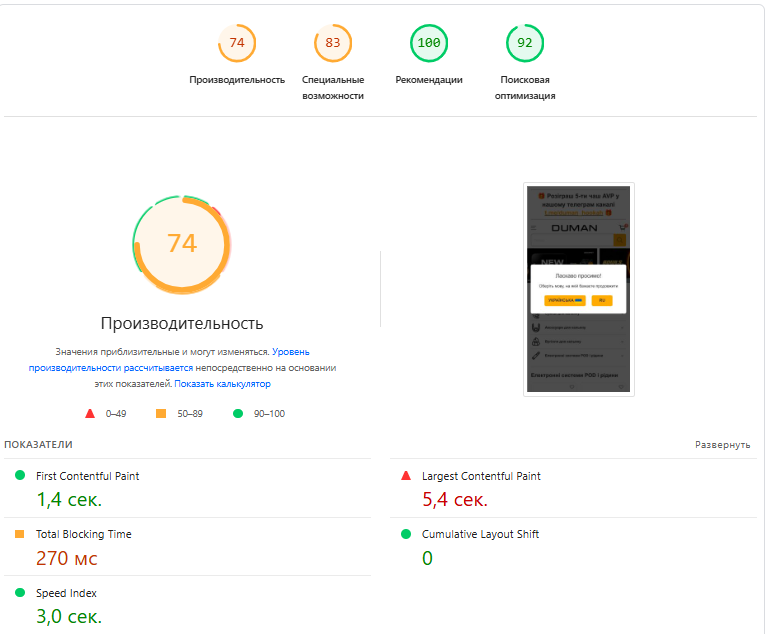Click the 'Рекомендации' category label

[429, 80]
